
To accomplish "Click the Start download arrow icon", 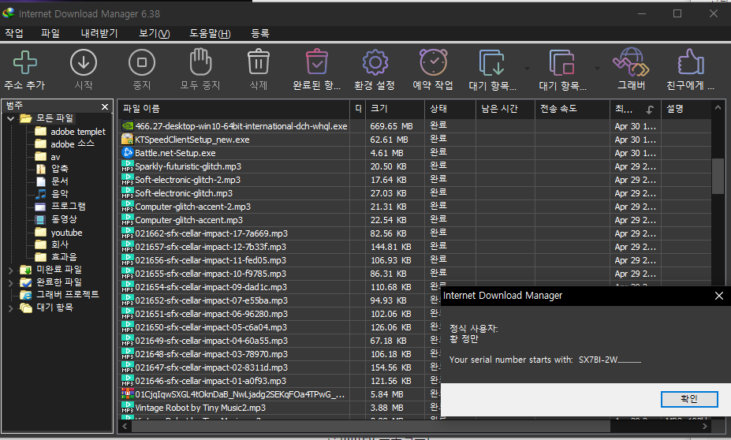I will (x=83, y=62).
